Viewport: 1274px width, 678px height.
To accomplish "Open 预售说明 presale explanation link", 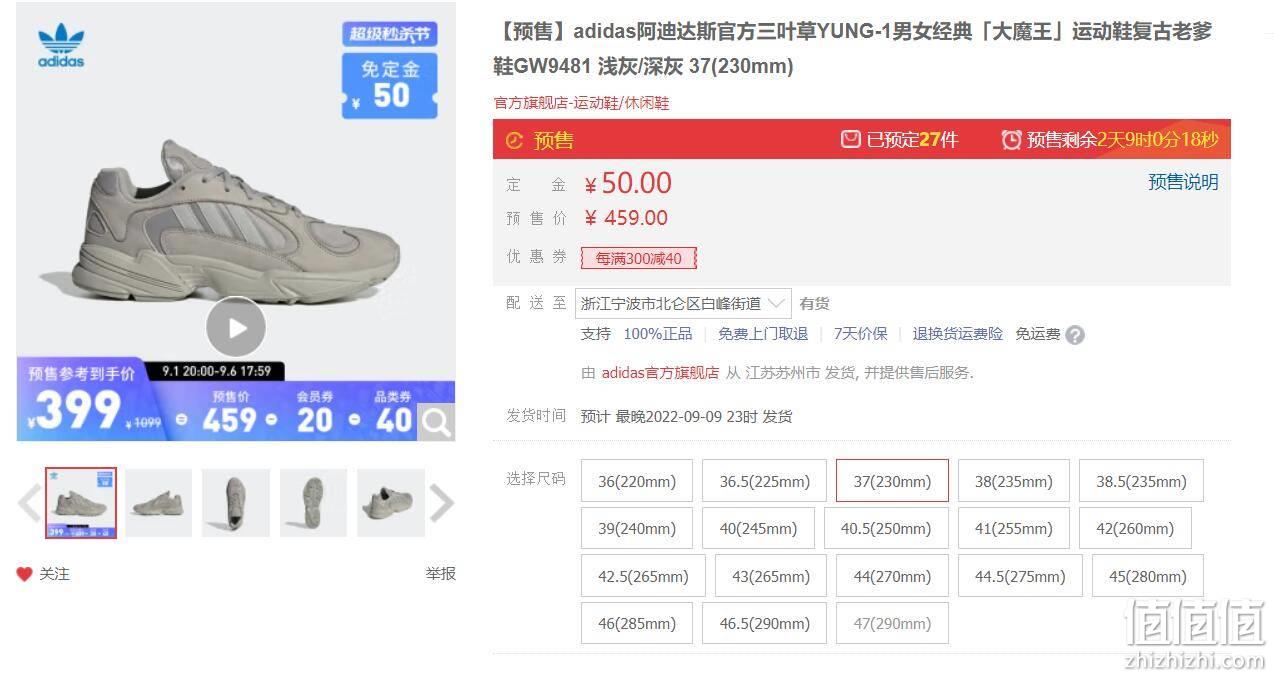I will [x=1183, y=182].
